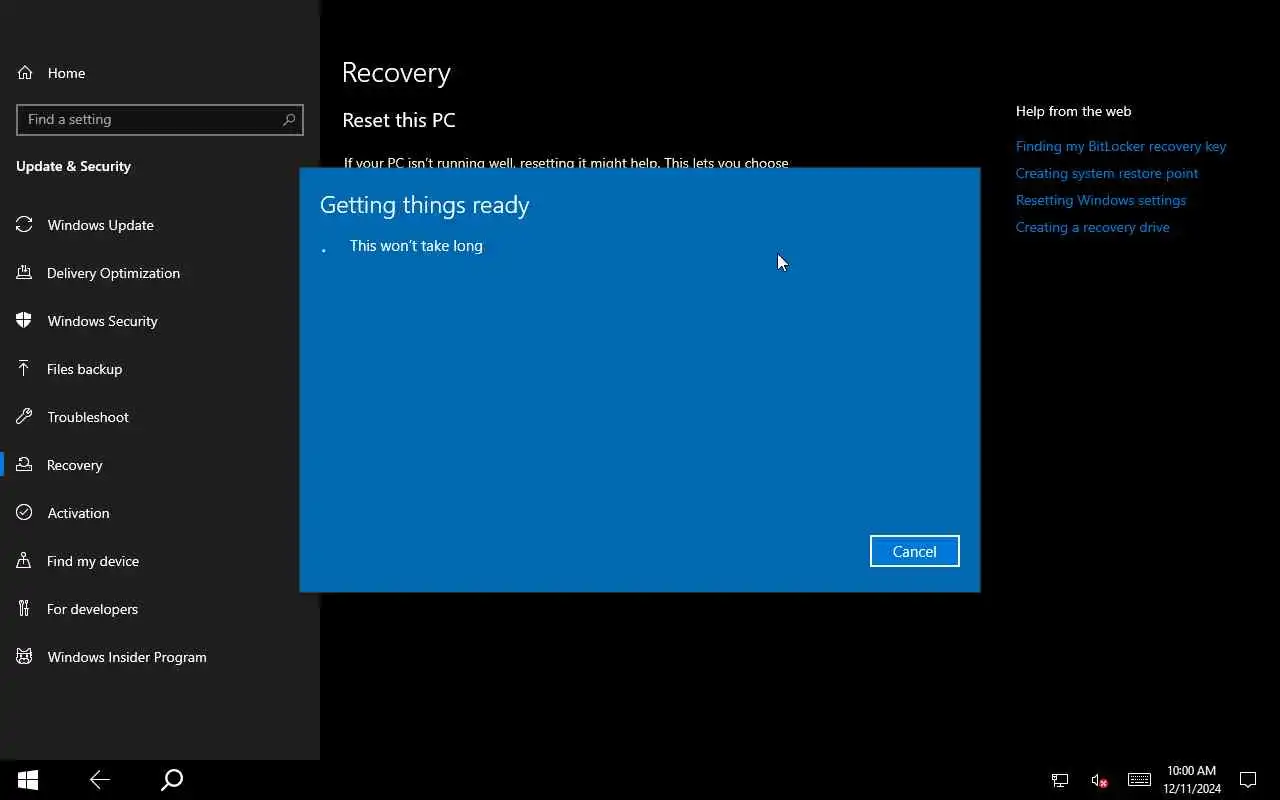This screenshot has height=800, width=1280.
Task: Open Windows Security page
Action: click(x=102, y=321)
